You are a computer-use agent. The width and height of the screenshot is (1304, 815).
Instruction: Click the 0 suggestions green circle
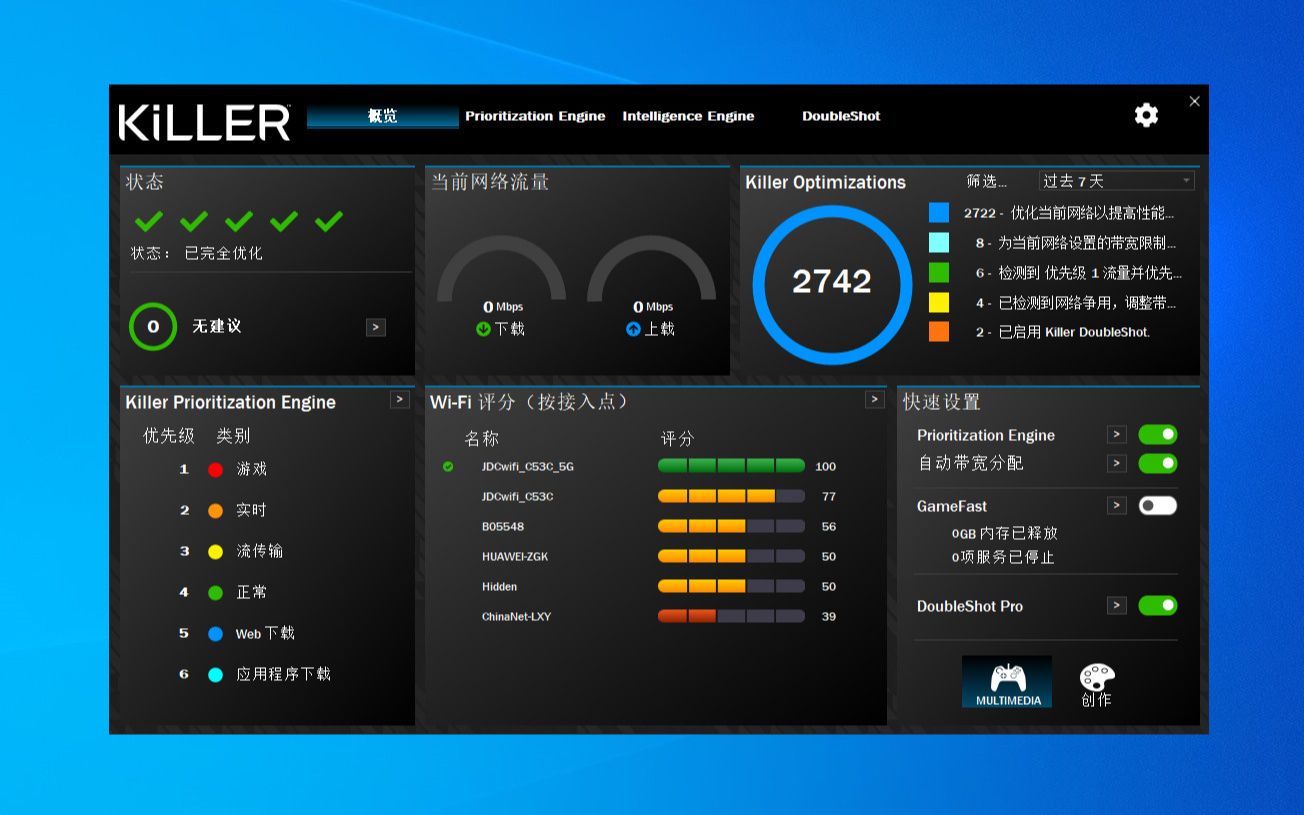tap(153, 326)
